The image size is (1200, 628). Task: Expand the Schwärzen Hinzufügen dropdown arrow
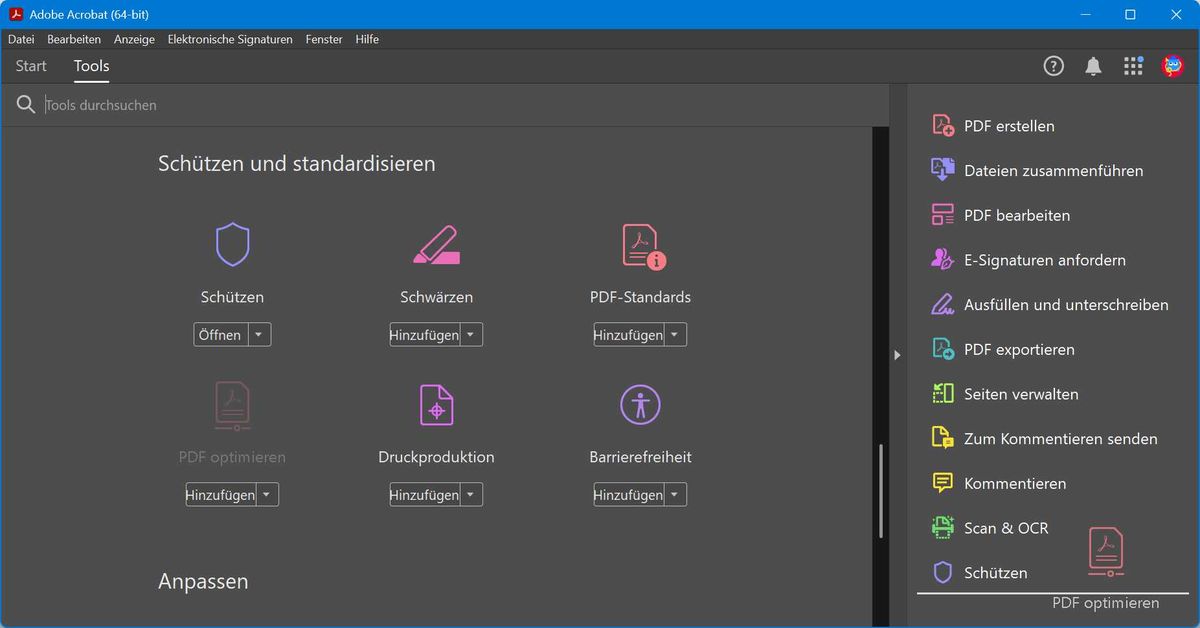point(471,335)
